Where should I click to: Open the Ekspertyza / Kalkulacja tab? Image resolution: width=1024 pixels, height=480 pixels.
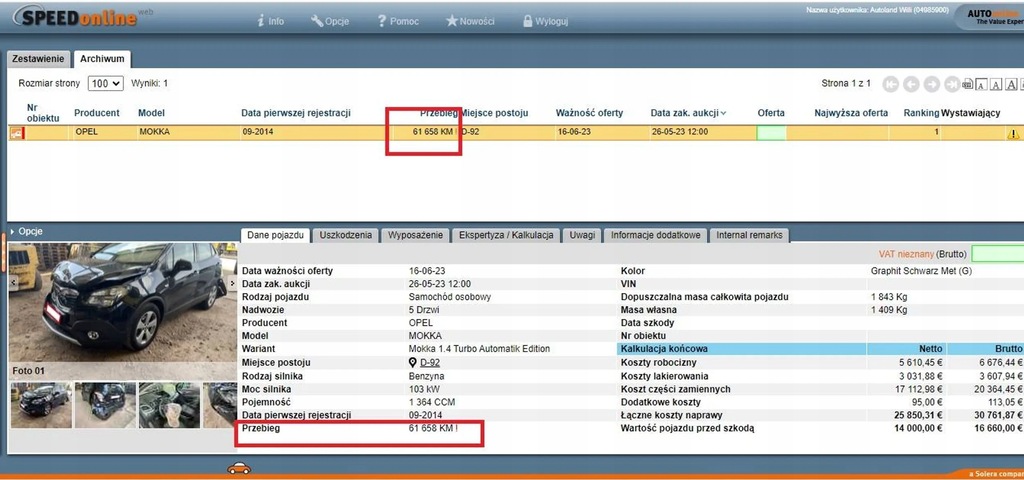click(x=506, y=235)
